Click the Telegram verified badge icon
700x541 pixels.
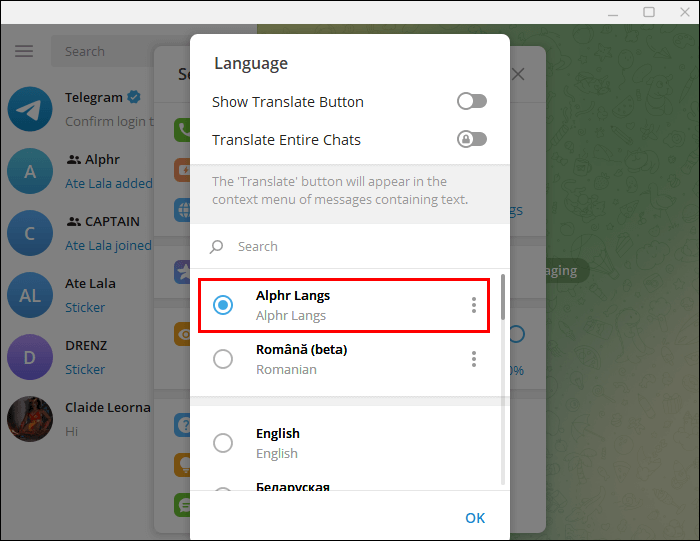(133, 97)
